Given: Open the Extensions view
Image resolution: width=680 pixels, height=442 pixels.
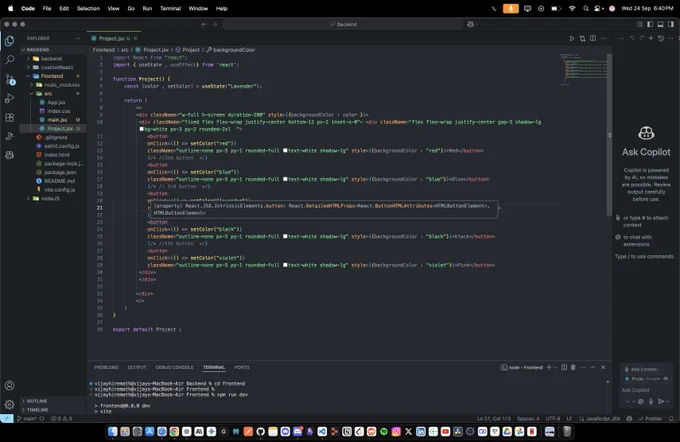Looking at the screenshot, I should click(9, 118).
